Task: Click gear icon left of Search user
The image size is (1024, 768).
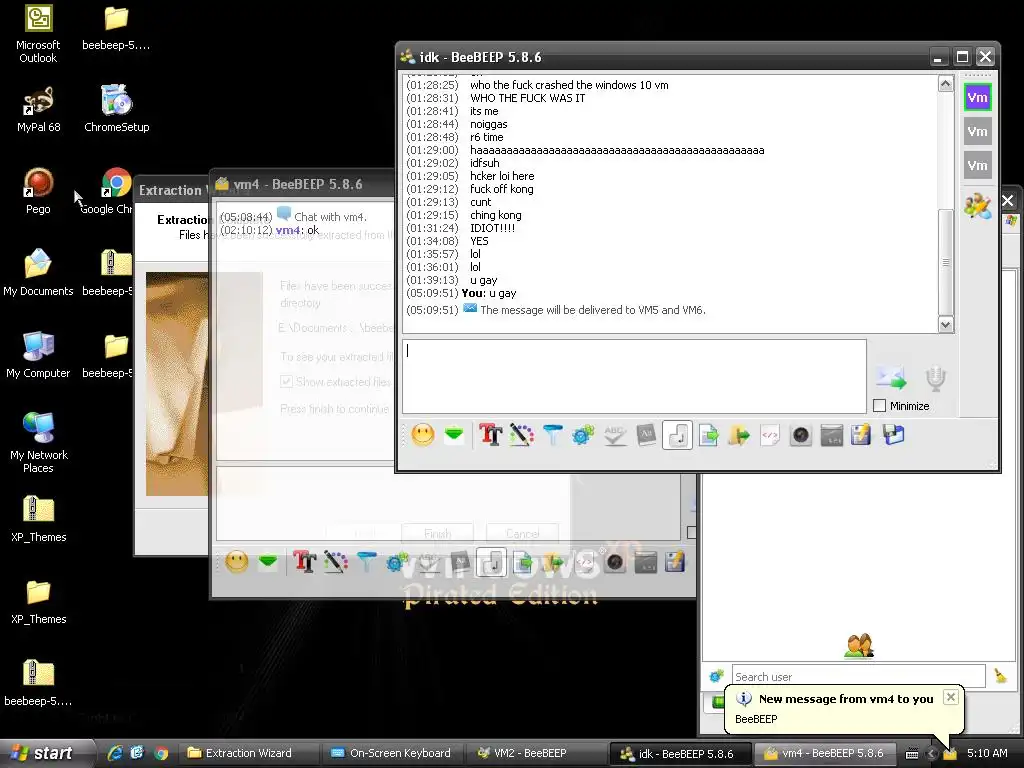Action: 716,676
